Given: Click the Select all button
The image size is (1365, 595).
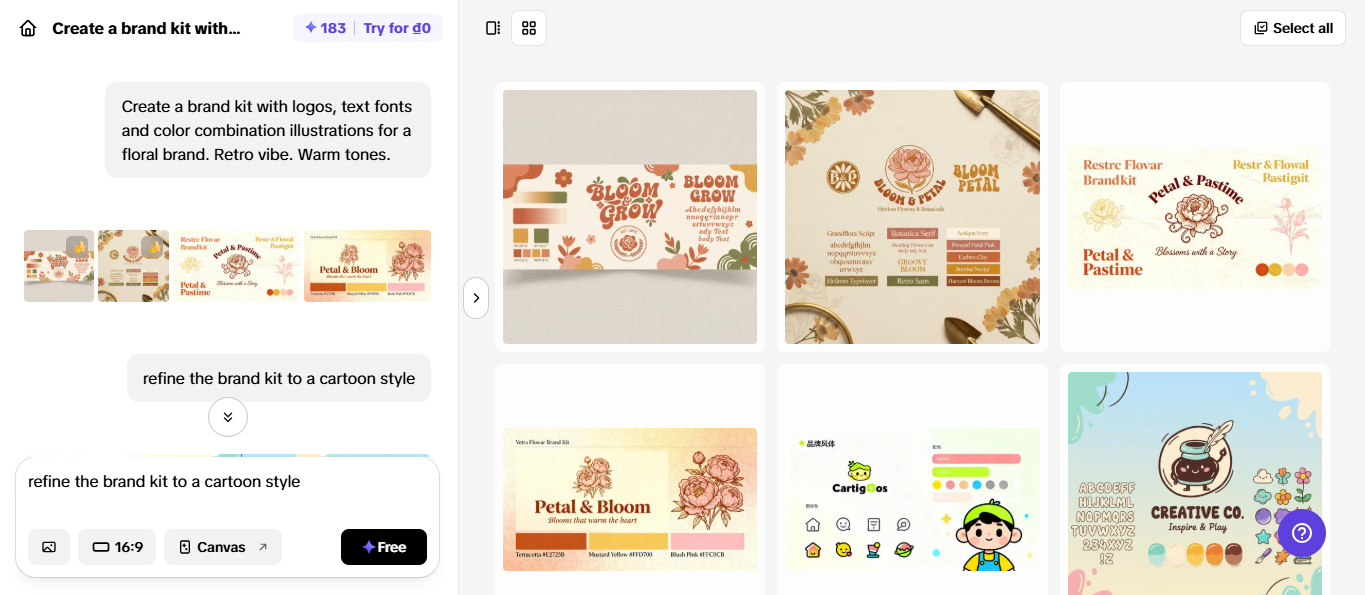Looking at the screenshot, I should coord(1293,28).
